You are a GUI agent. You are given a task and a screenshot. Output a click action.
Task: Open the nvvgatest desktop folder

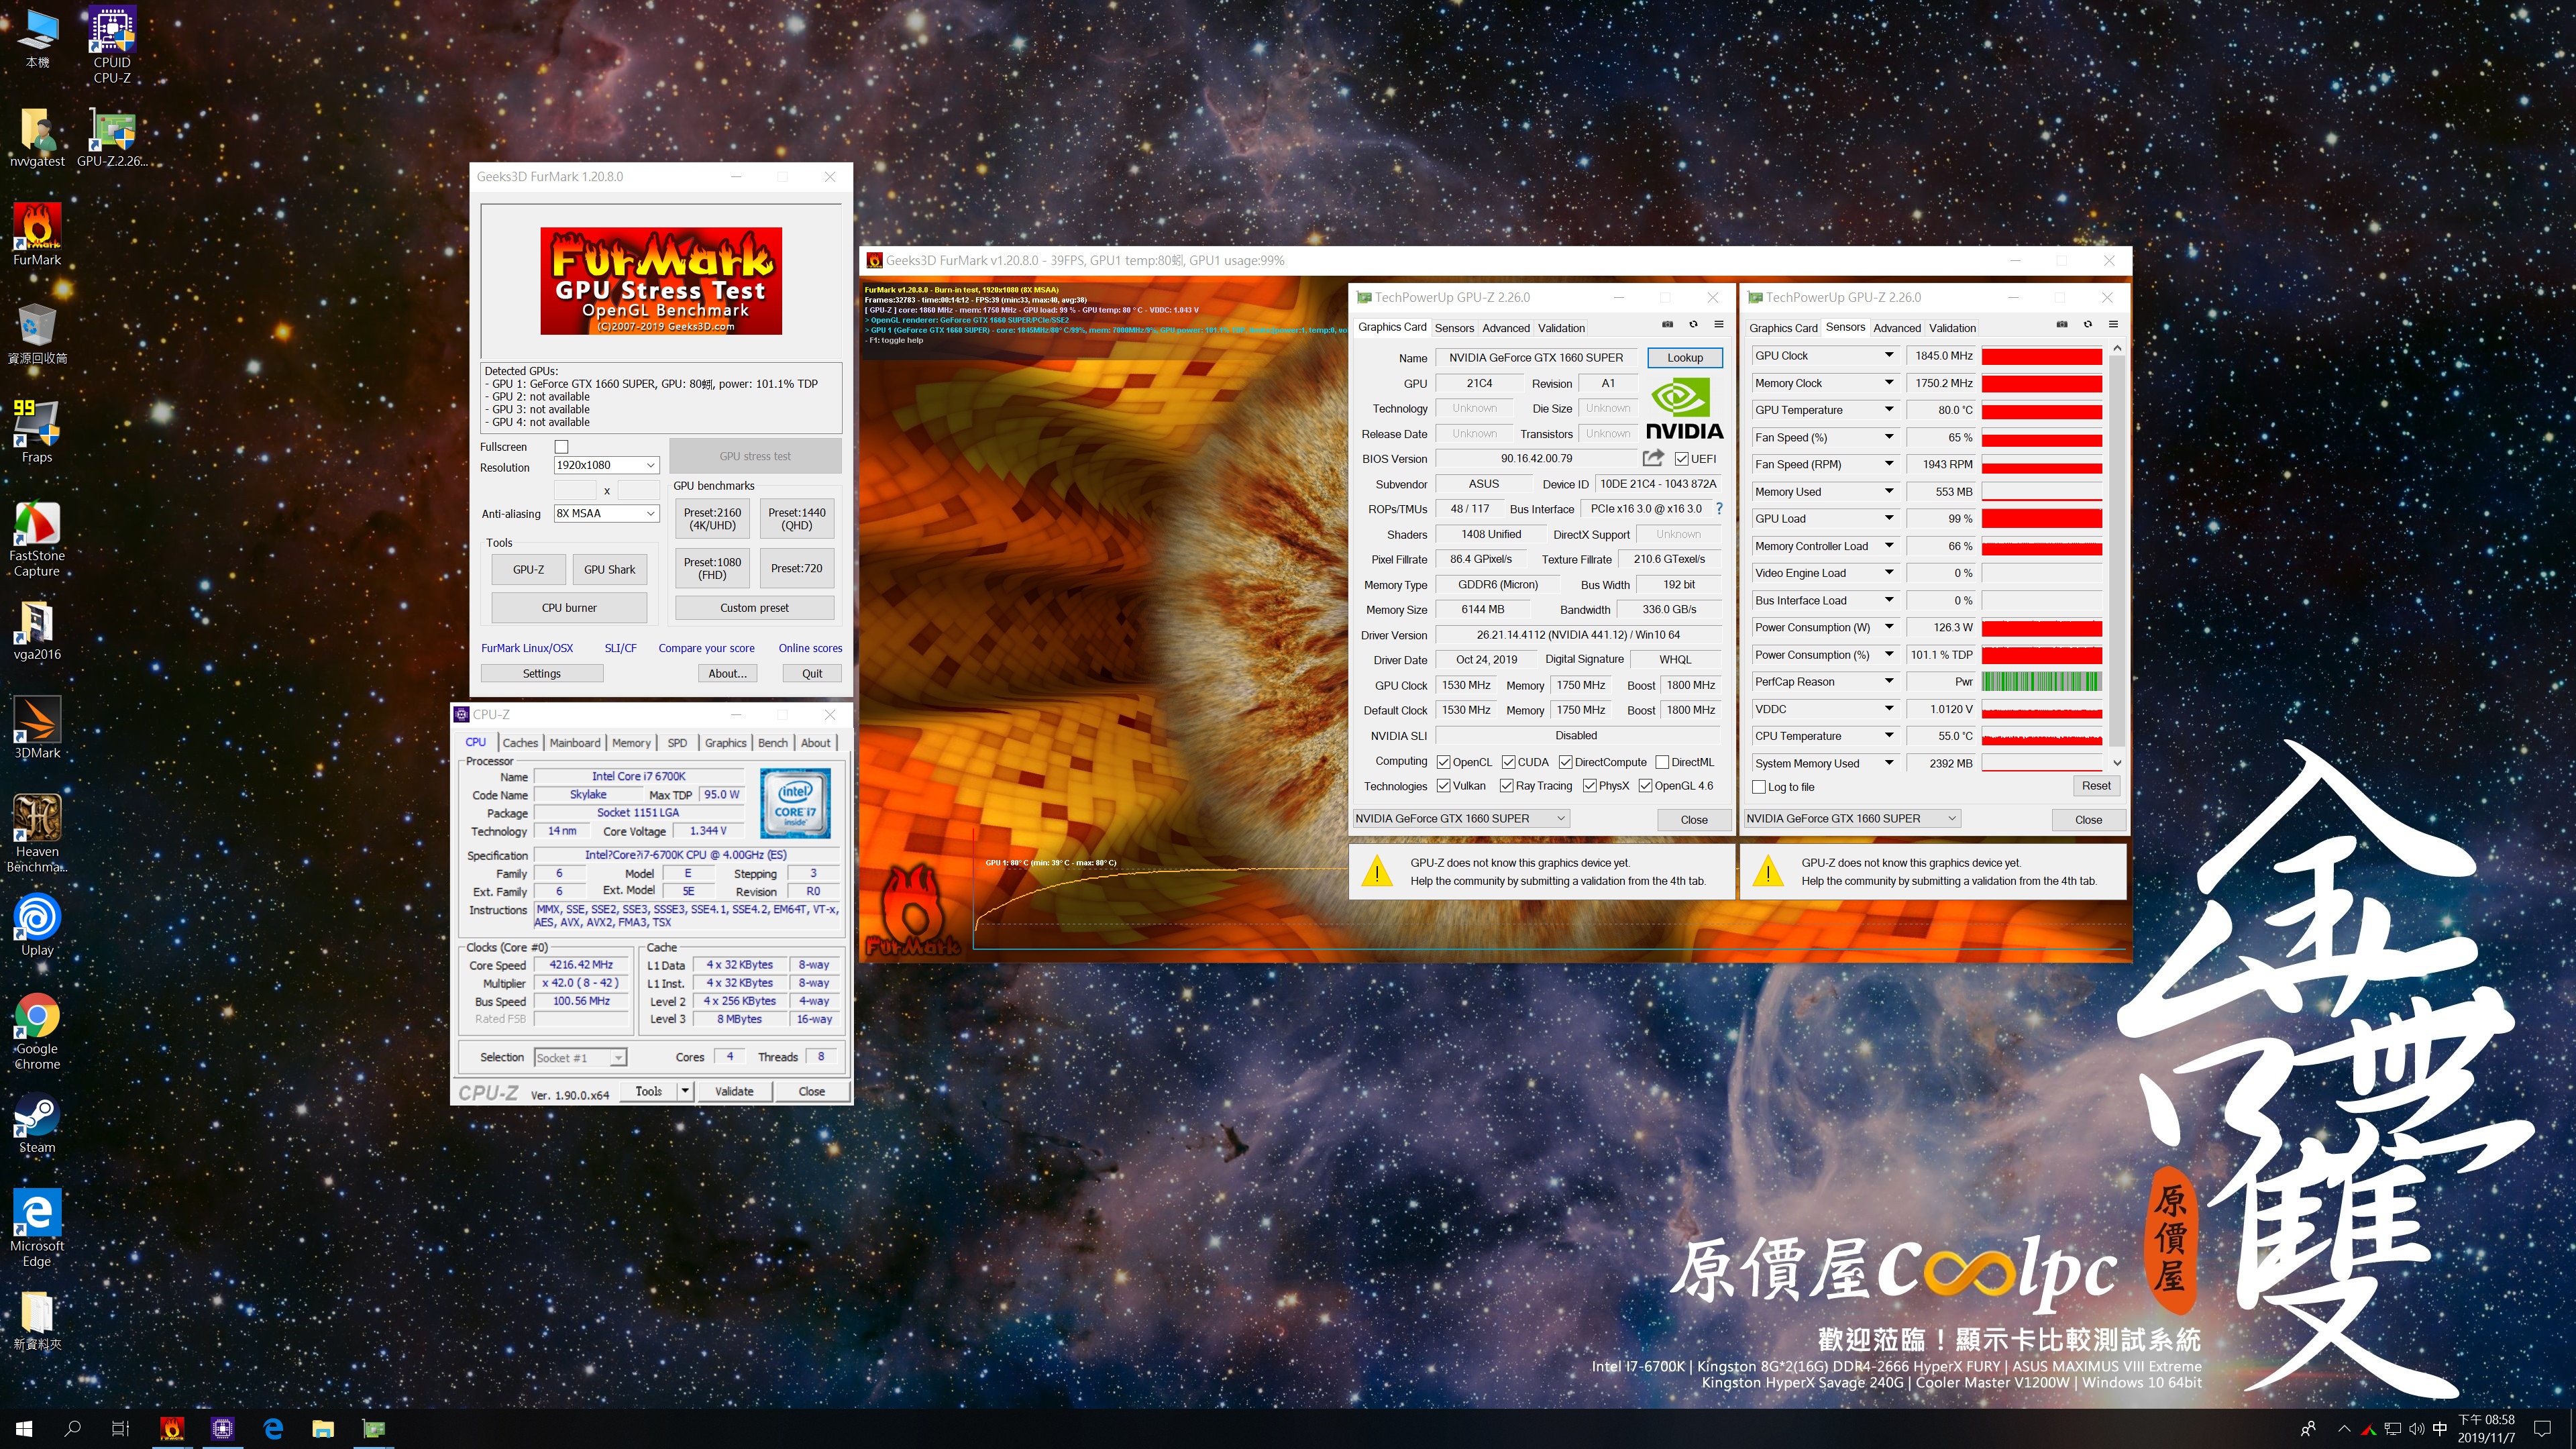tap(37, 137)
